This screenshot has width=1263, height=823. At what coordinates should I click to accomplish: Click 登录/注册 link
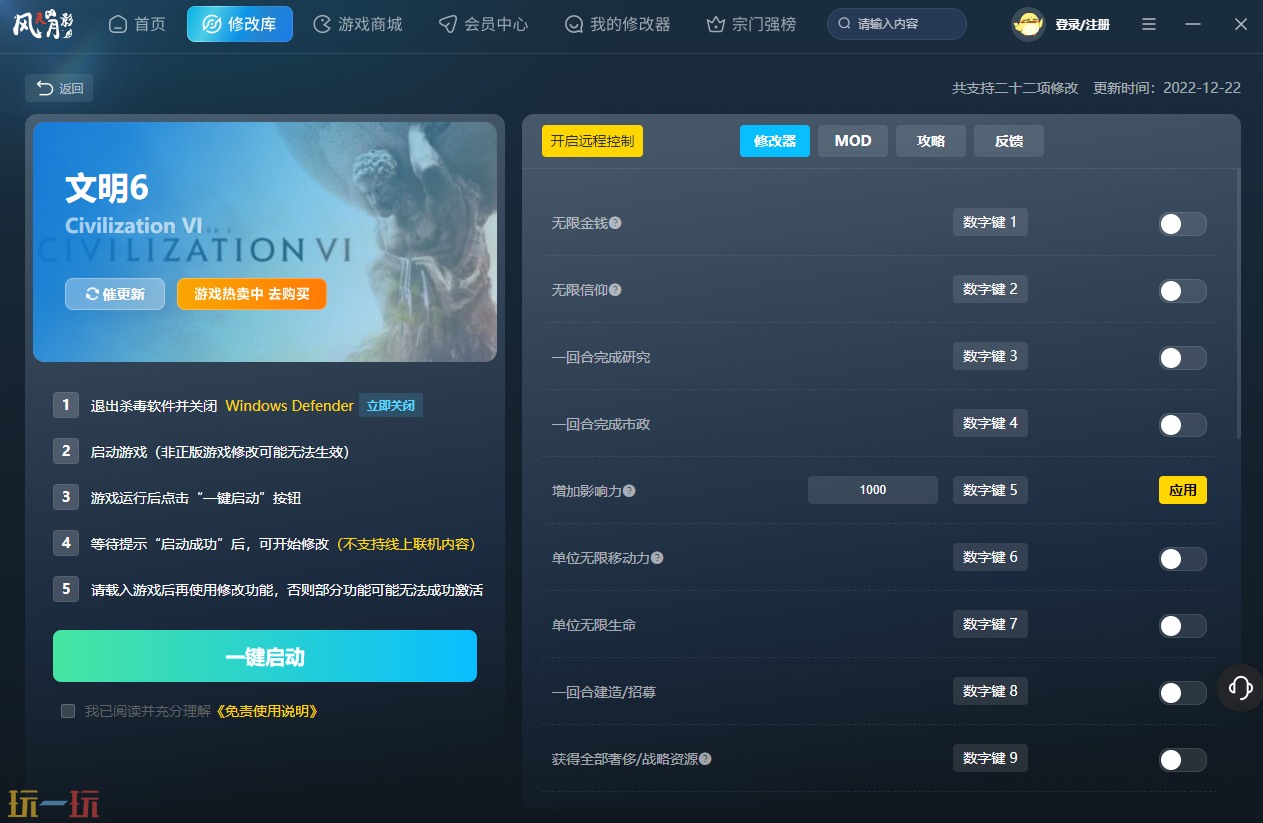(x=1082, y=24)
